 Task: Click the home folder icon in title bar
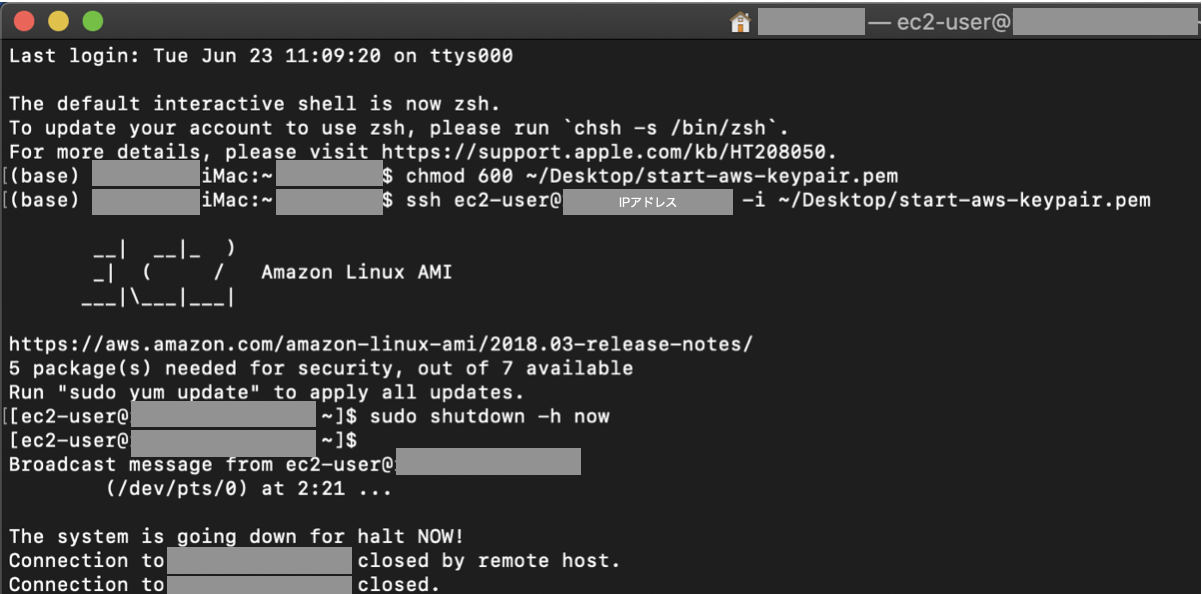741,22
